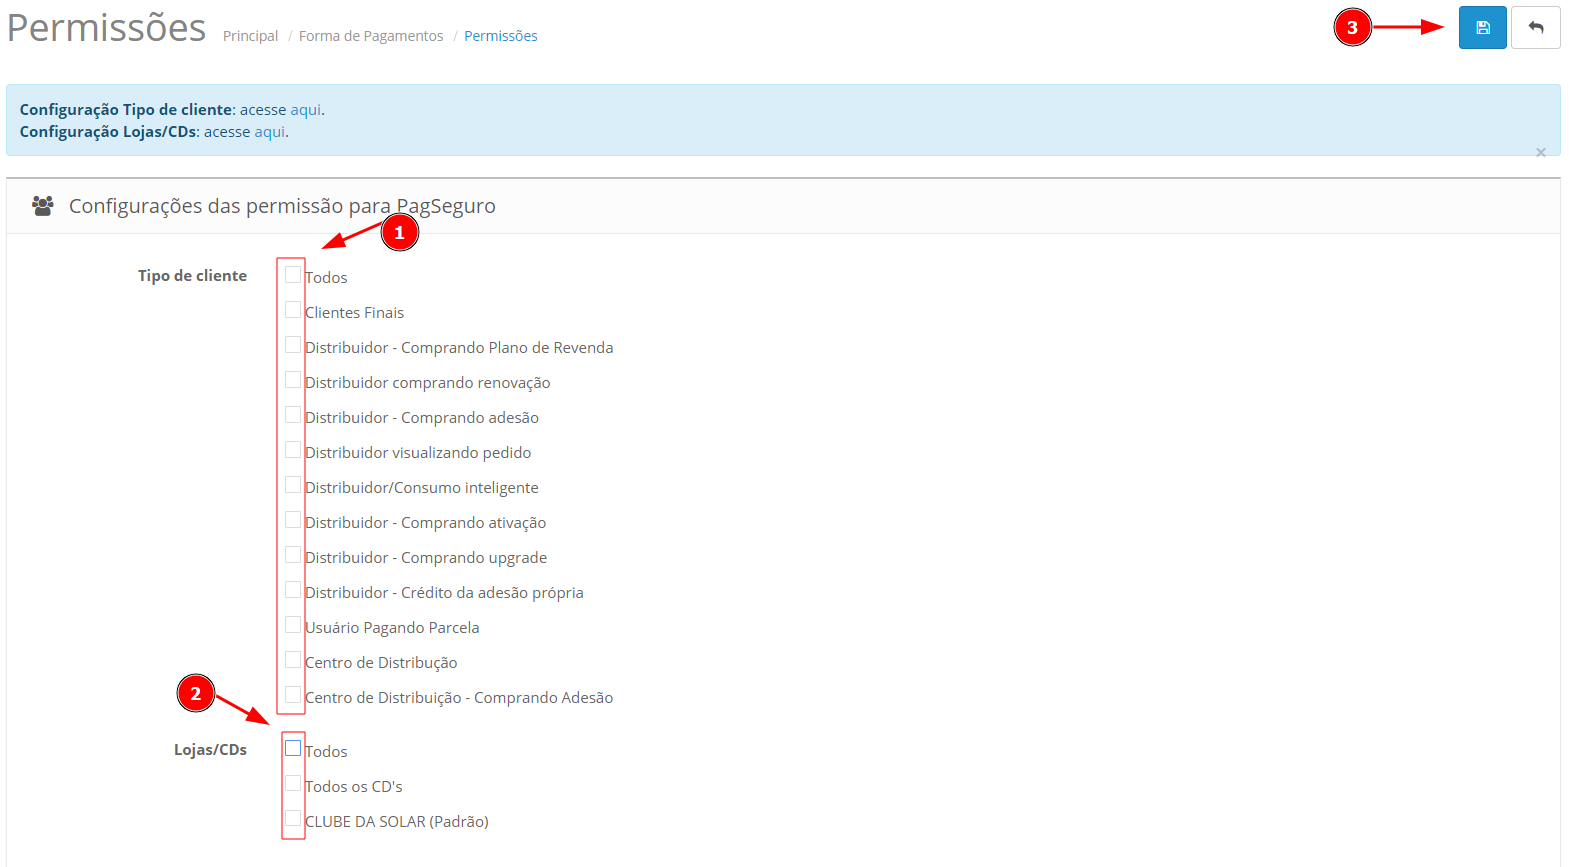Enable the Clientes Finais checkbox
This screenshot has width=1569, height=867.
click(x=293, y=310)
